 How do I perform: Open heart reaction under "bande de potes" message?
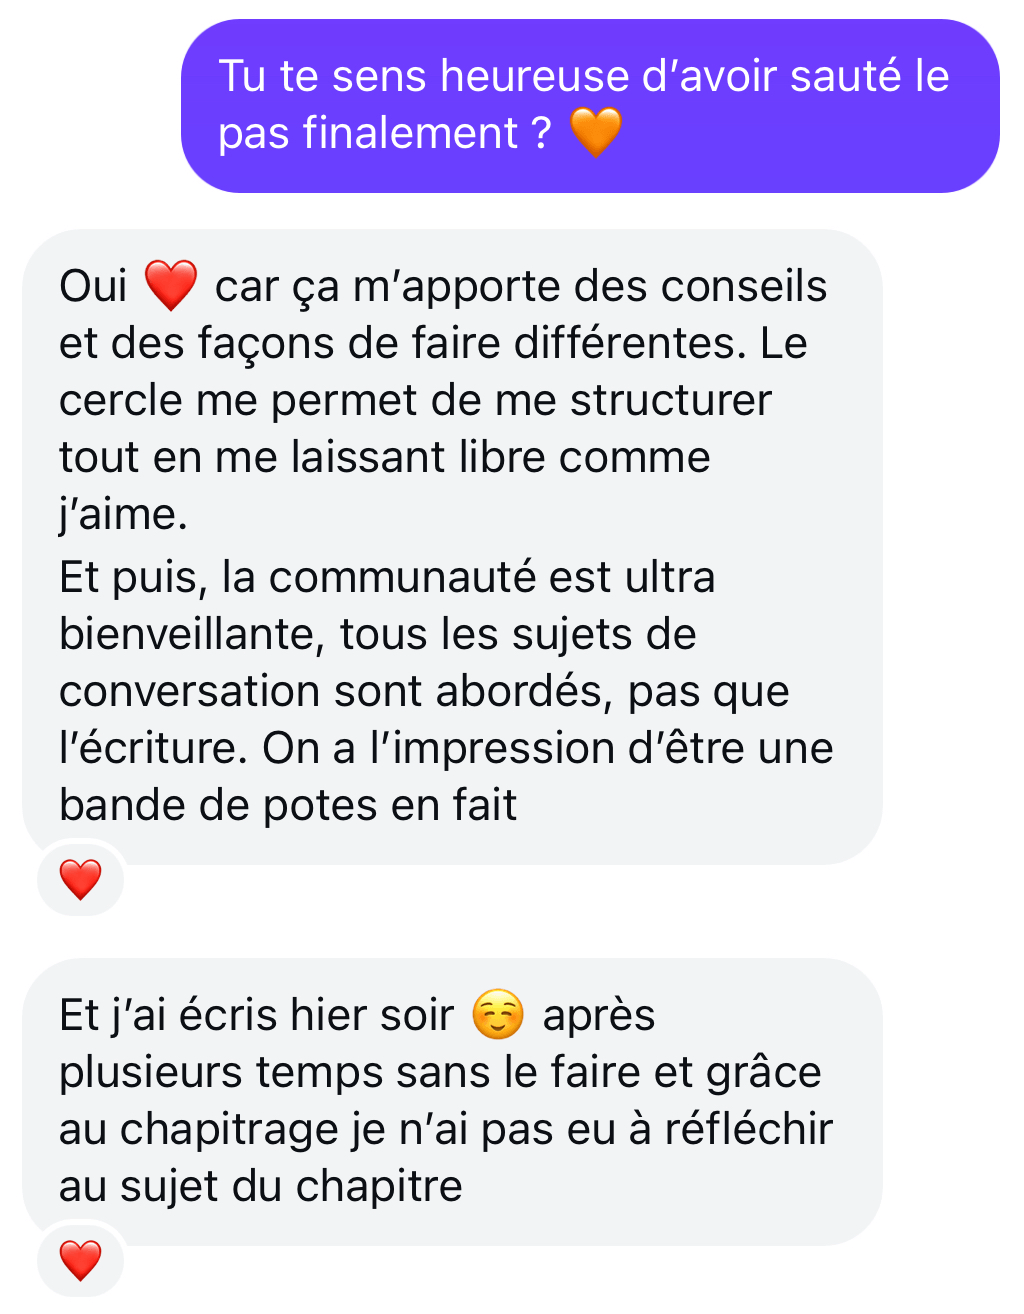coord(80,879)
